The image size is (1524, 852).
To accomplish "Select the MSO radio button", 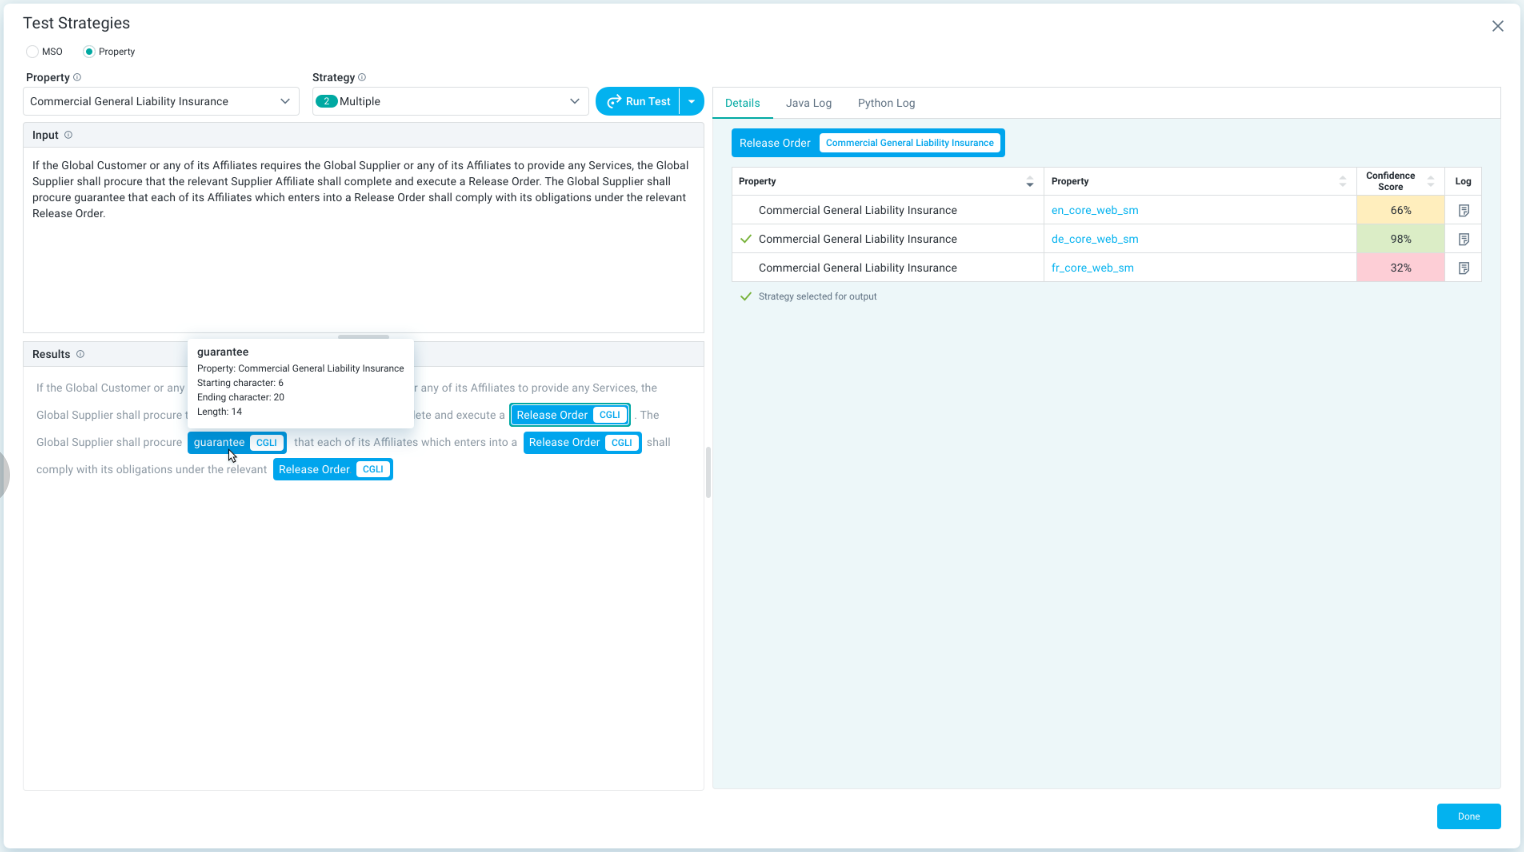I will [x=33, y=52].
